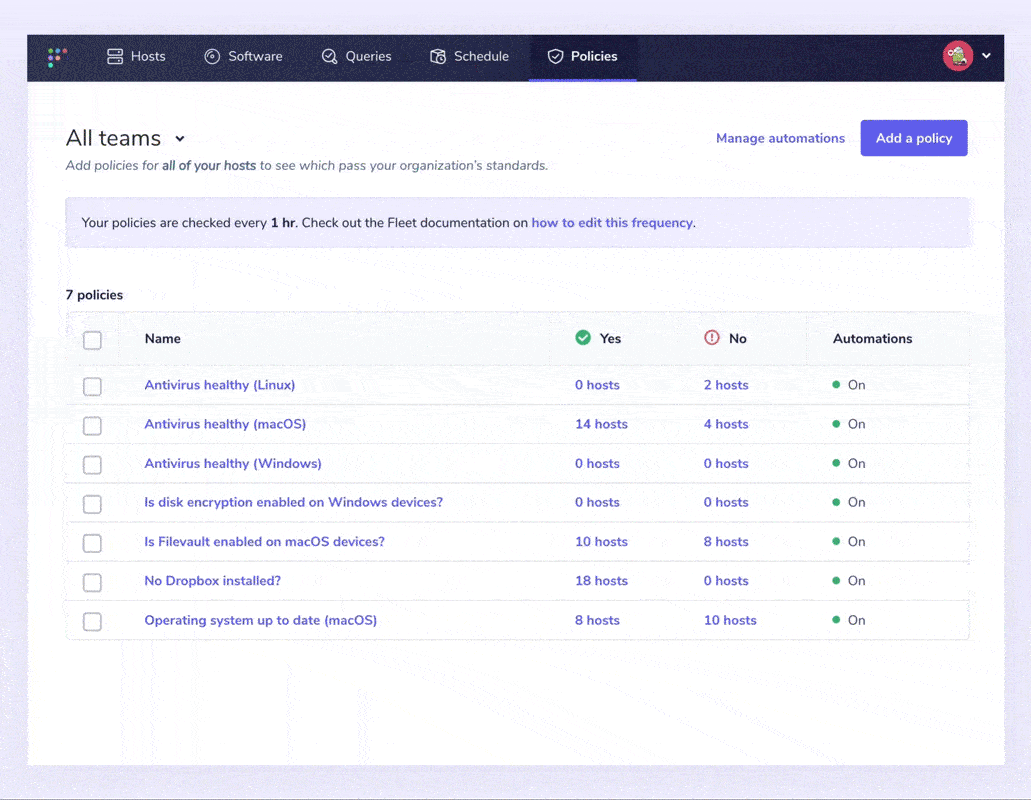Click 0 hosts failing Windows disk encryption policy
1031x800 pixels.
(726, 502)
